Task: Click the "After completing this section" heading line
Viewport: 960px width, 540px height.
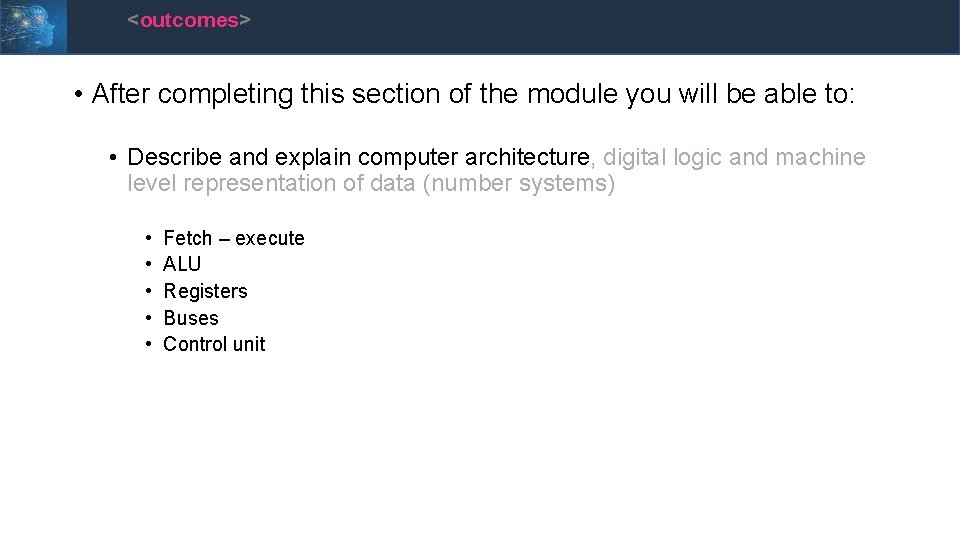Action: (473, 95)
